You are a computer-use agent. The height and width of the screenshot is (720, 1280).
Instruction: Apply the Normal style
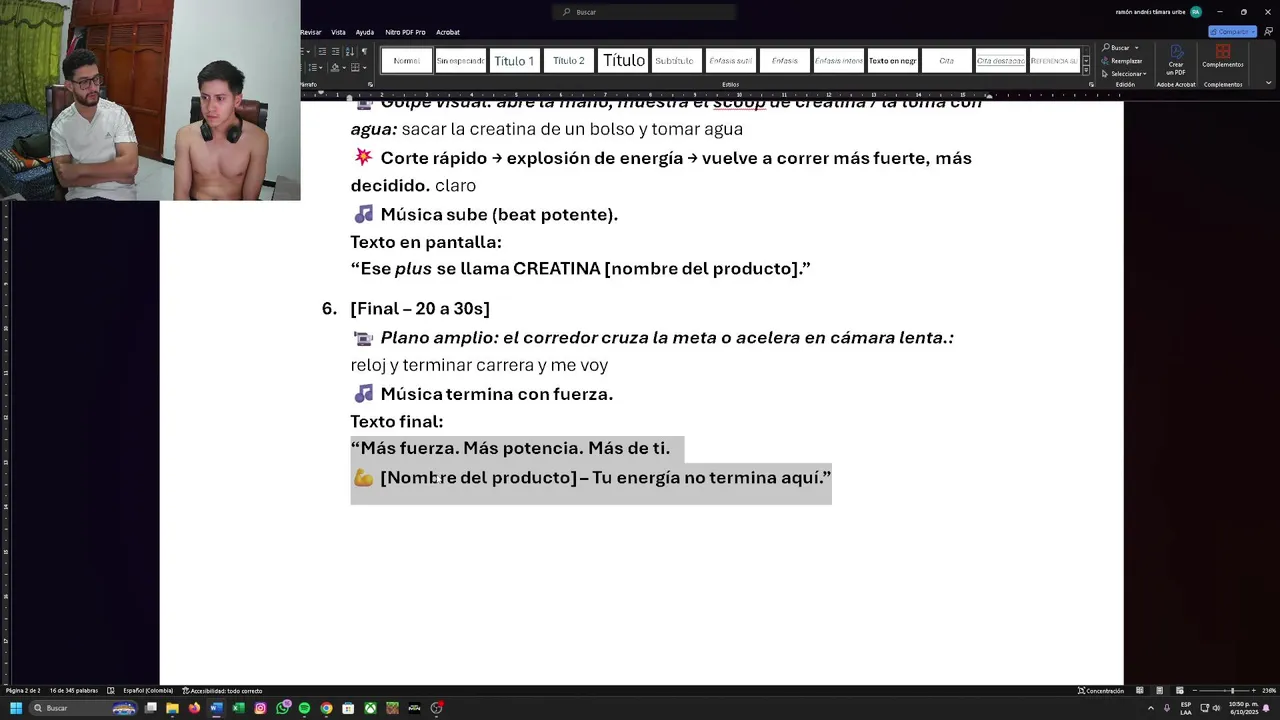tap(406, 60)
